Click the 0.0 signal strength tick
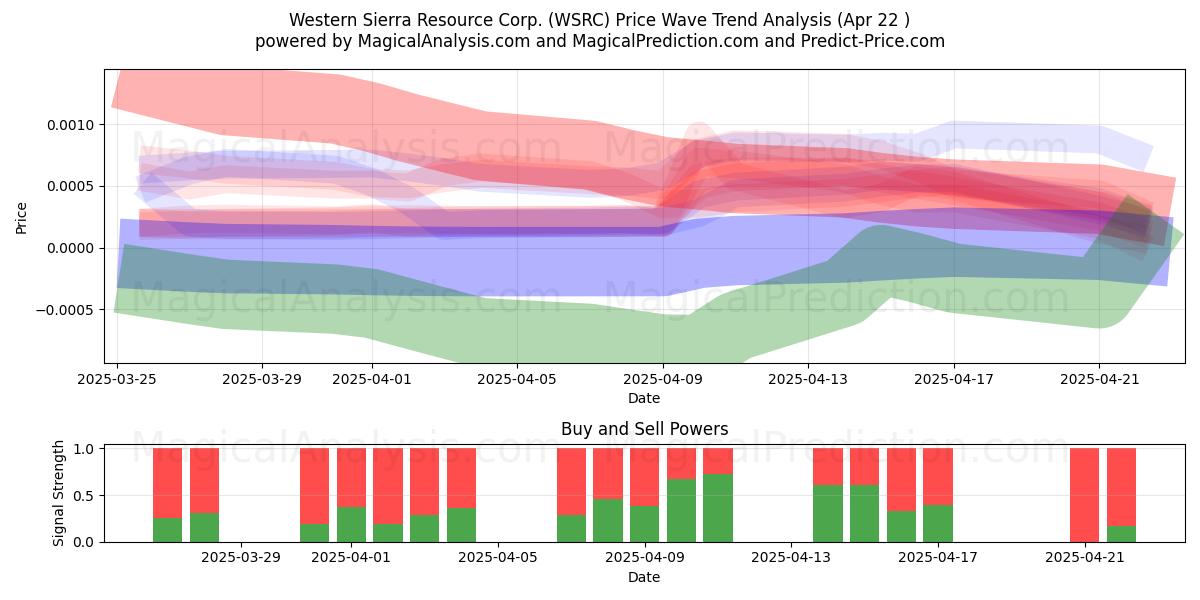1200x600 pixels. (x=85, y=542)
